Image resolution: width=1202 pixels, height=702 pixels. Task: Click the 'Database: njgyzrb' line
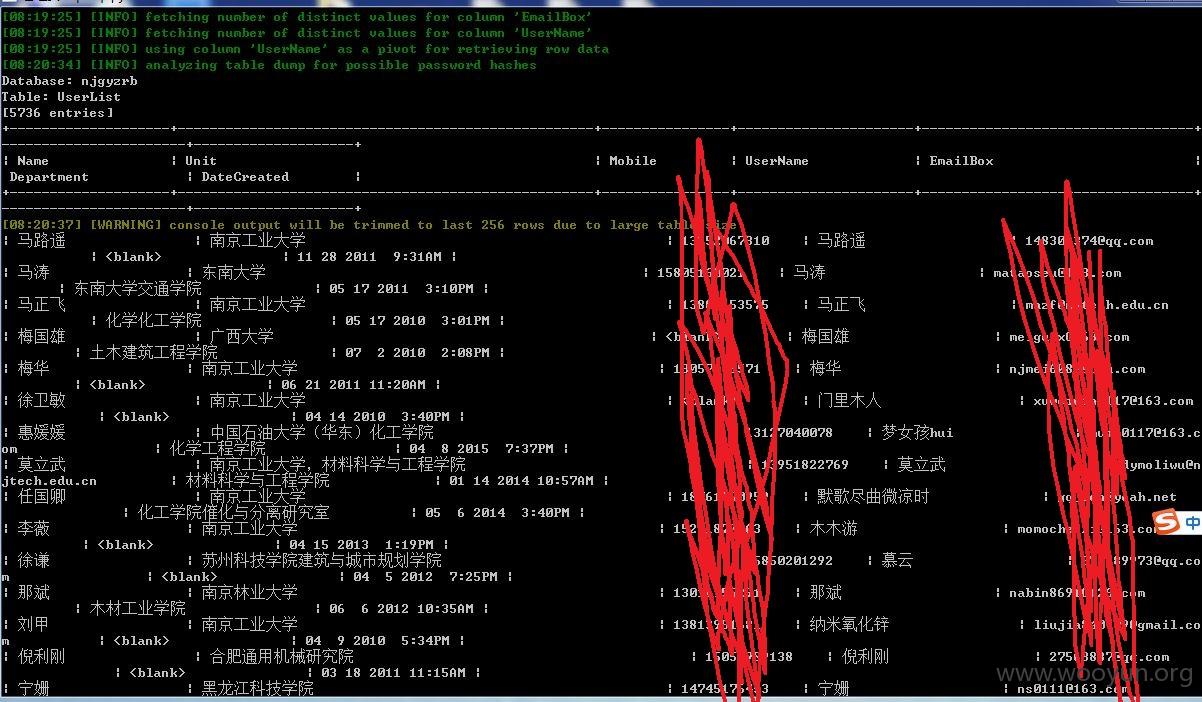click(70, 81)
